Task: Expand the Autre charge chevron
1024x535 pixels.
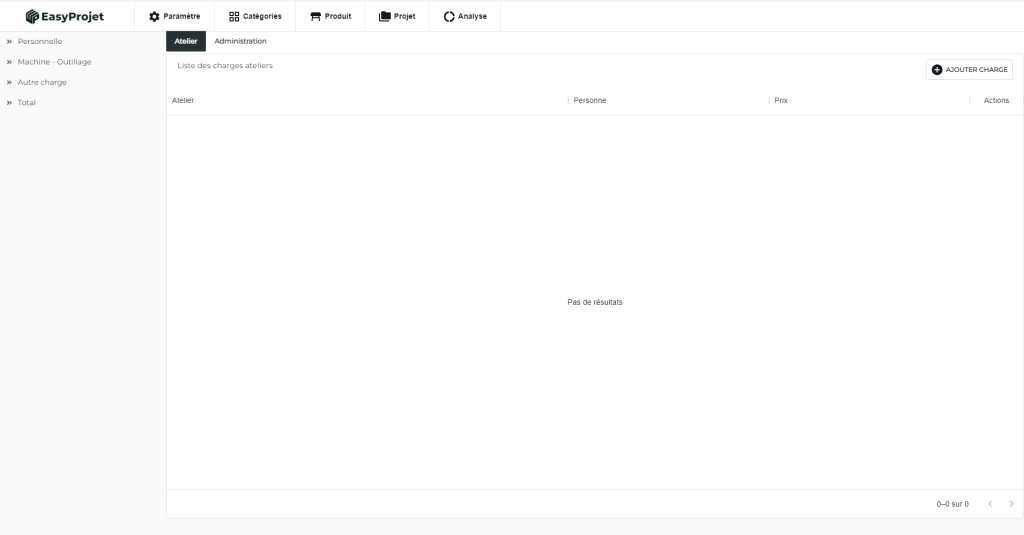Action: (x=9, y=82)
